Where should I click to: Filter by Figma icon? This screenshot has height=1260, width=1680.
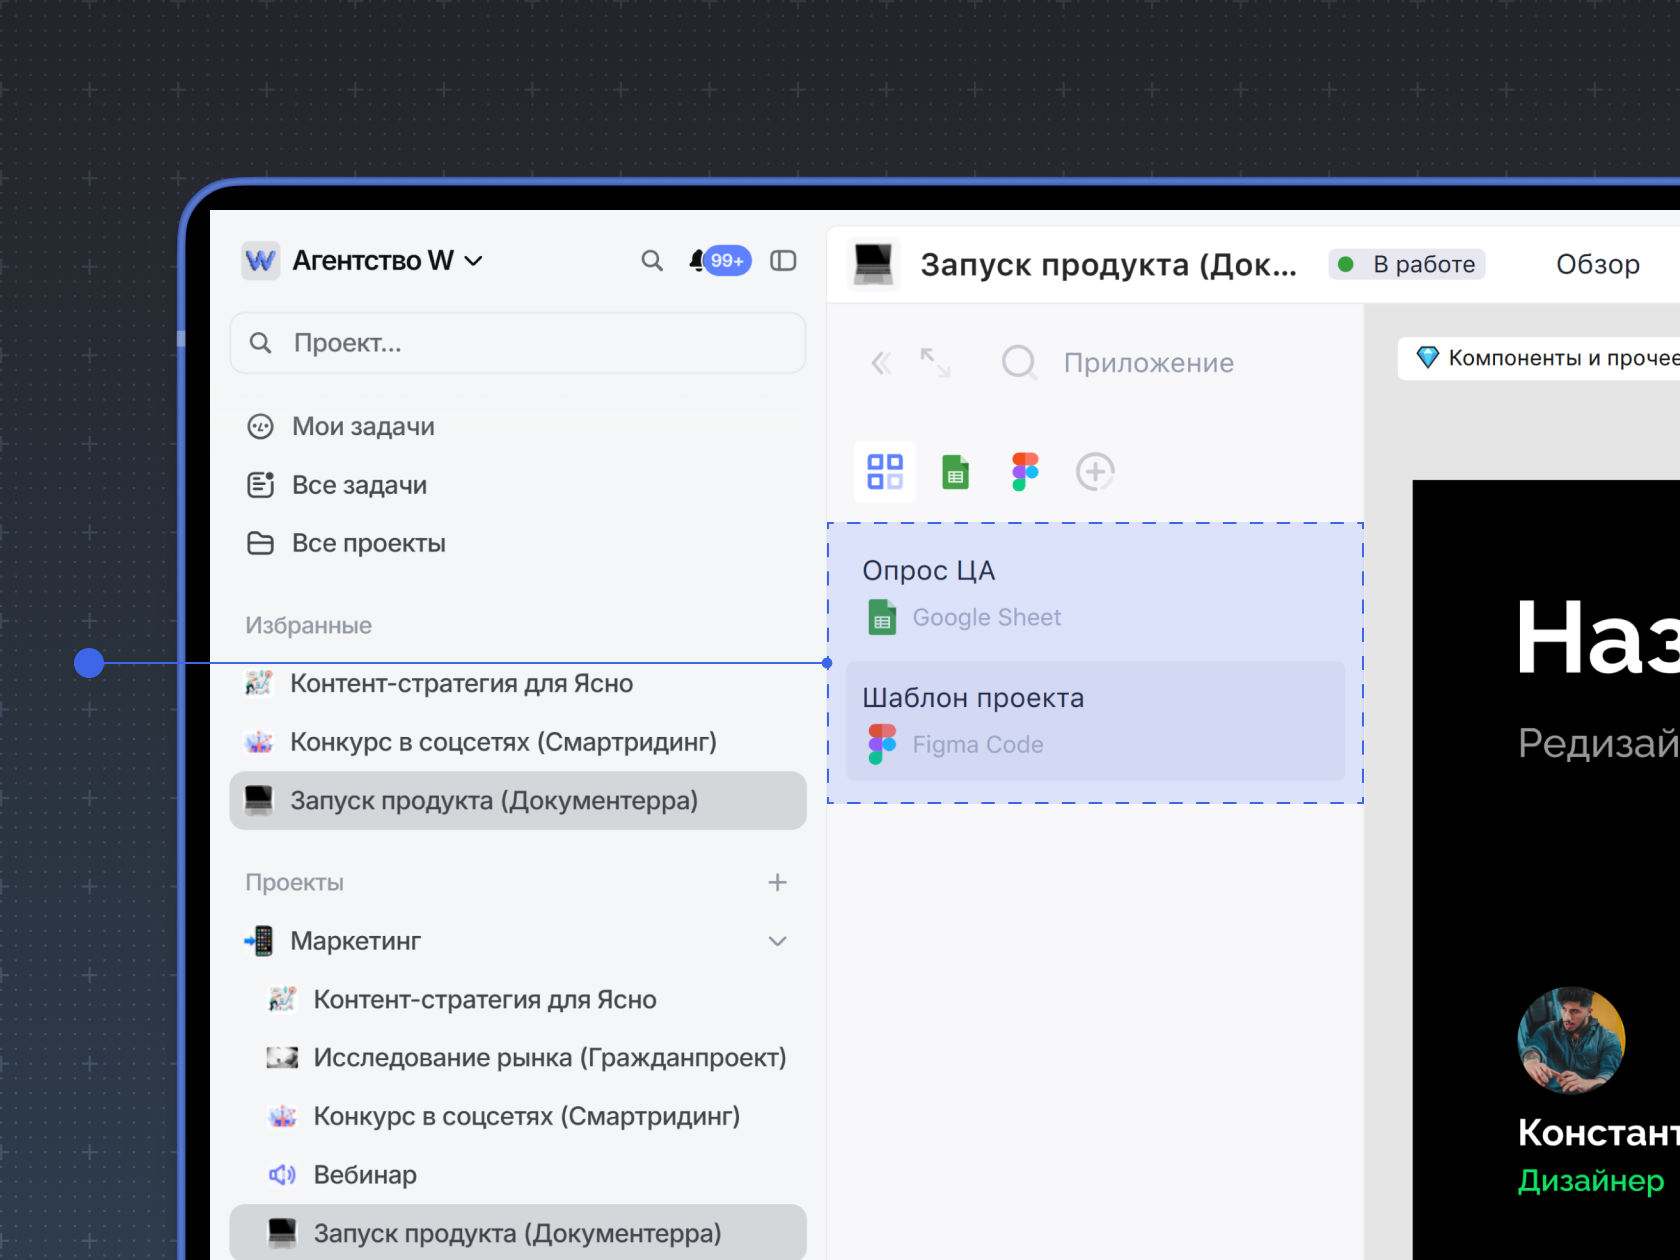coord(1025,472)
